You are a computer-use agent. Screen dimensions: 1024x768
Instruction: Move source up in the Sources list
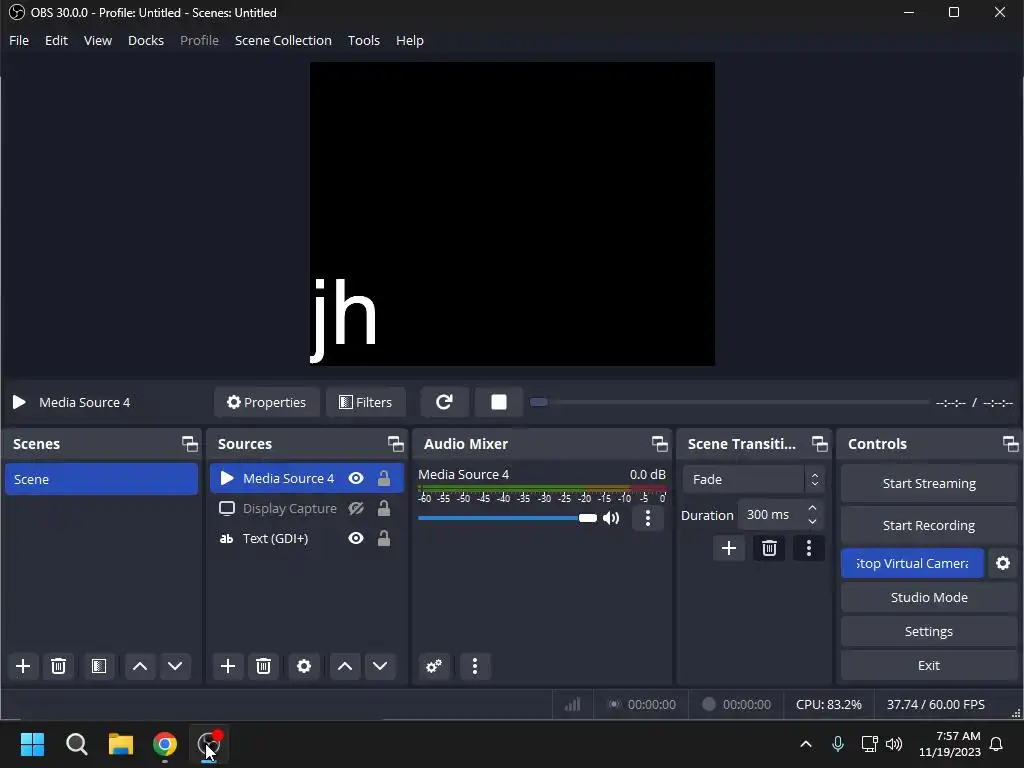pyautogui.click(x=345, y=666)
